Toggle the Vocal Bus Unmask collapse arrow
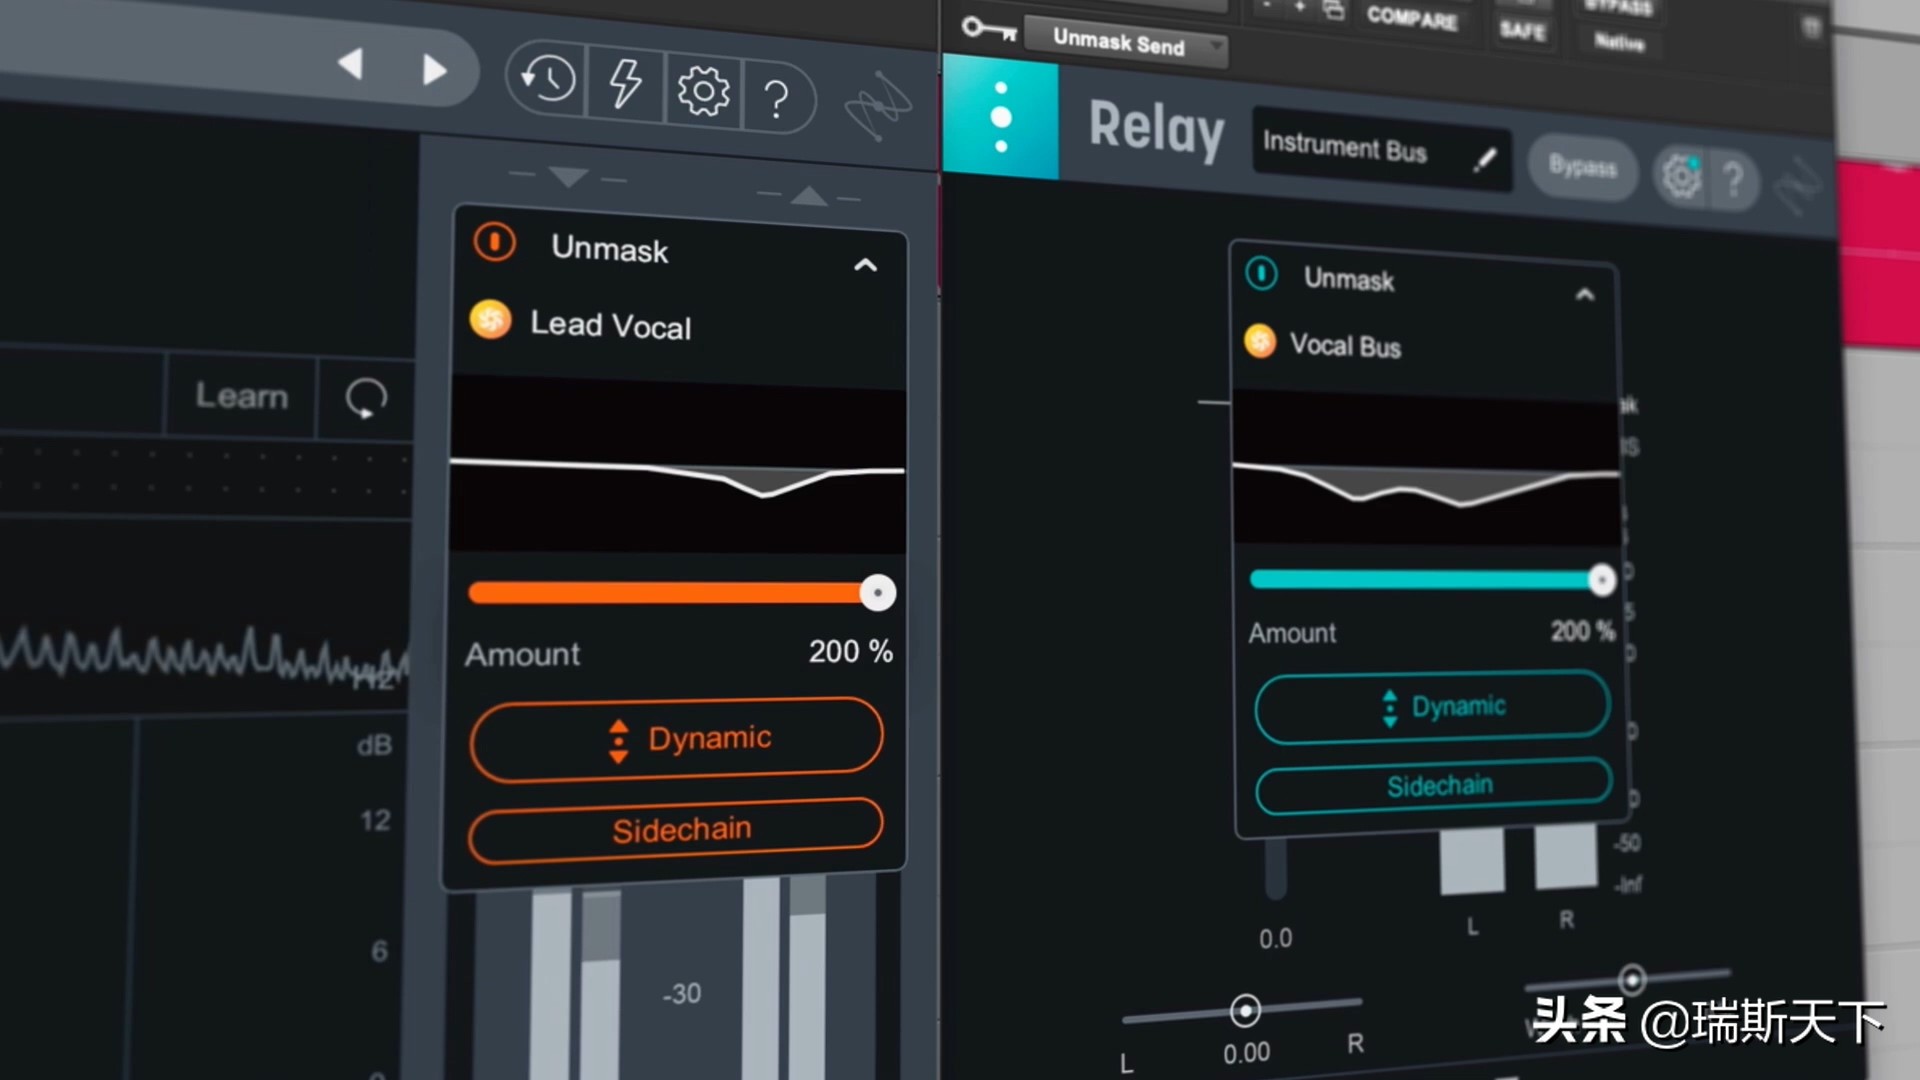Screen dimensions: 1920x1080 tap(1582, 293)
